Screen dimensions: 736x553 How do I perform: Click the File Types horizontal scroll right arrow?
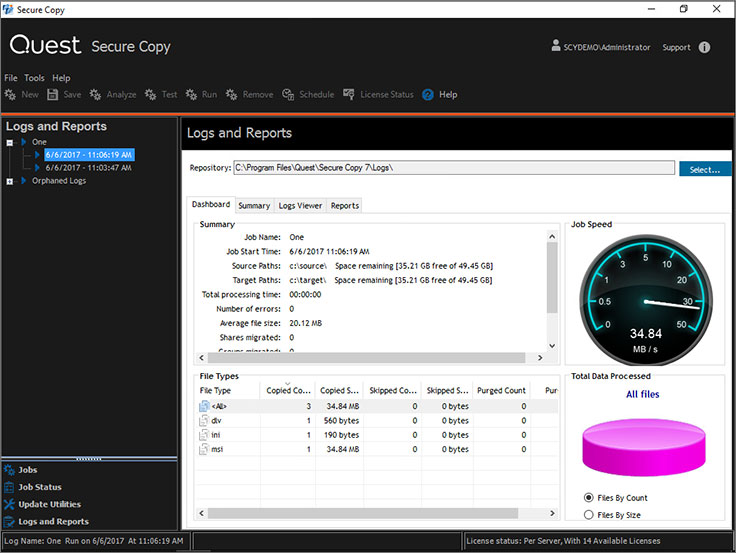tap(552, 513)
